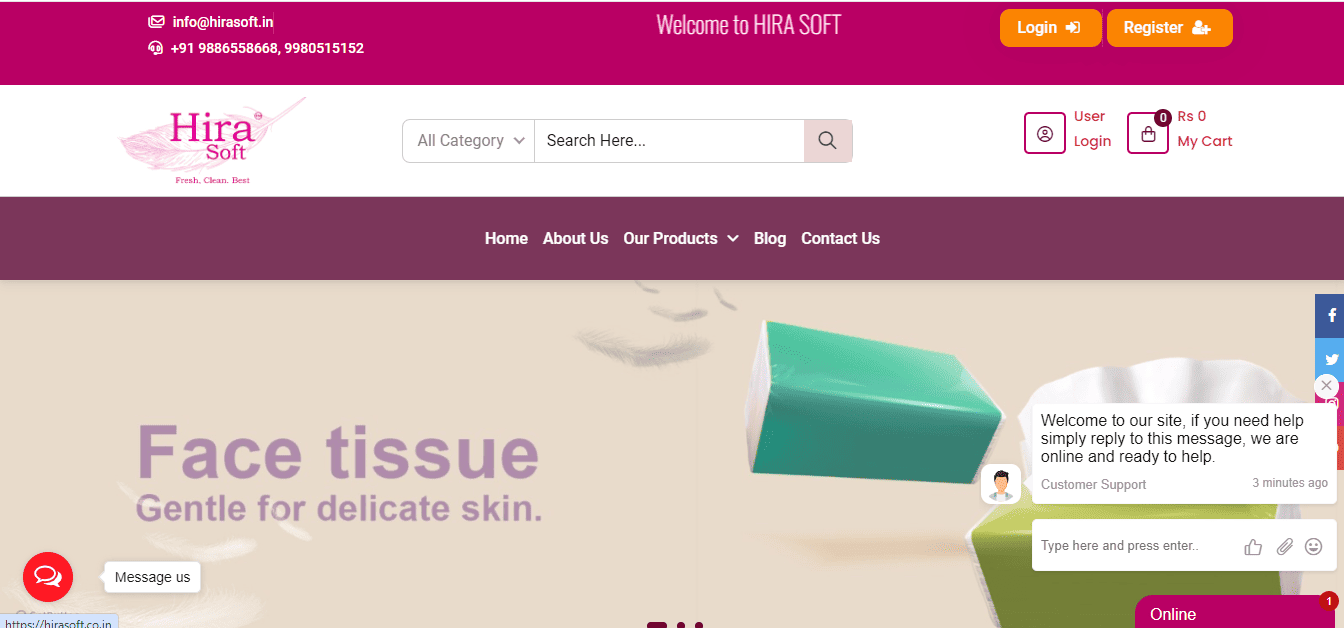This screenshot has height=628, width=1344.
Task: Click the attachment paperclip icon in chat
Action: [1285, 547]
